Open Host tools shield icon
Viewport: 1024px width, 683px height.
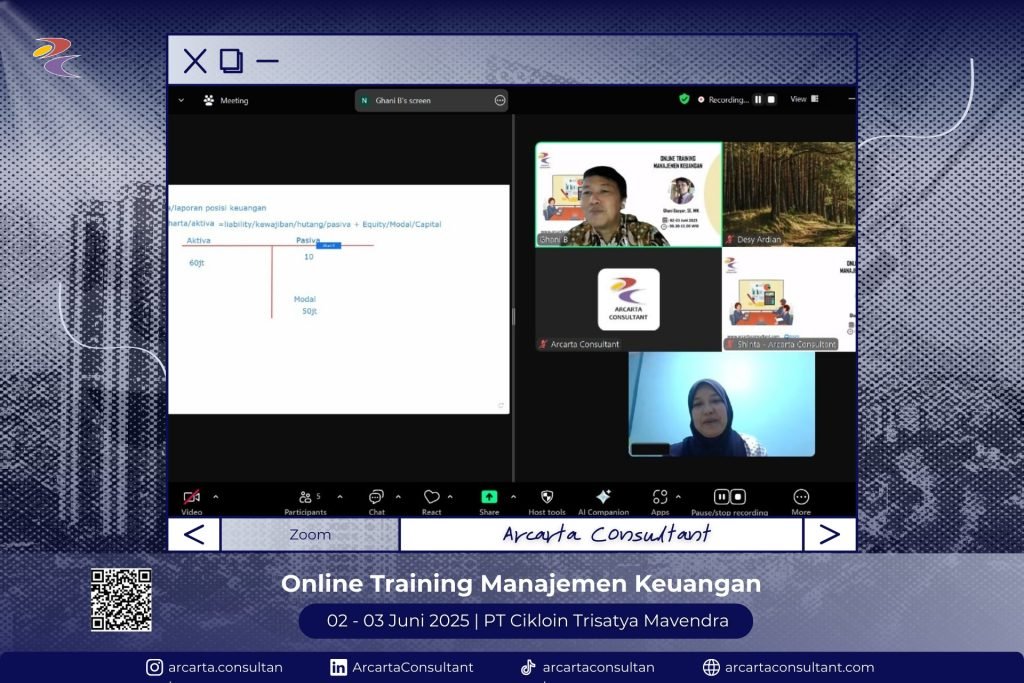point(547,497)
